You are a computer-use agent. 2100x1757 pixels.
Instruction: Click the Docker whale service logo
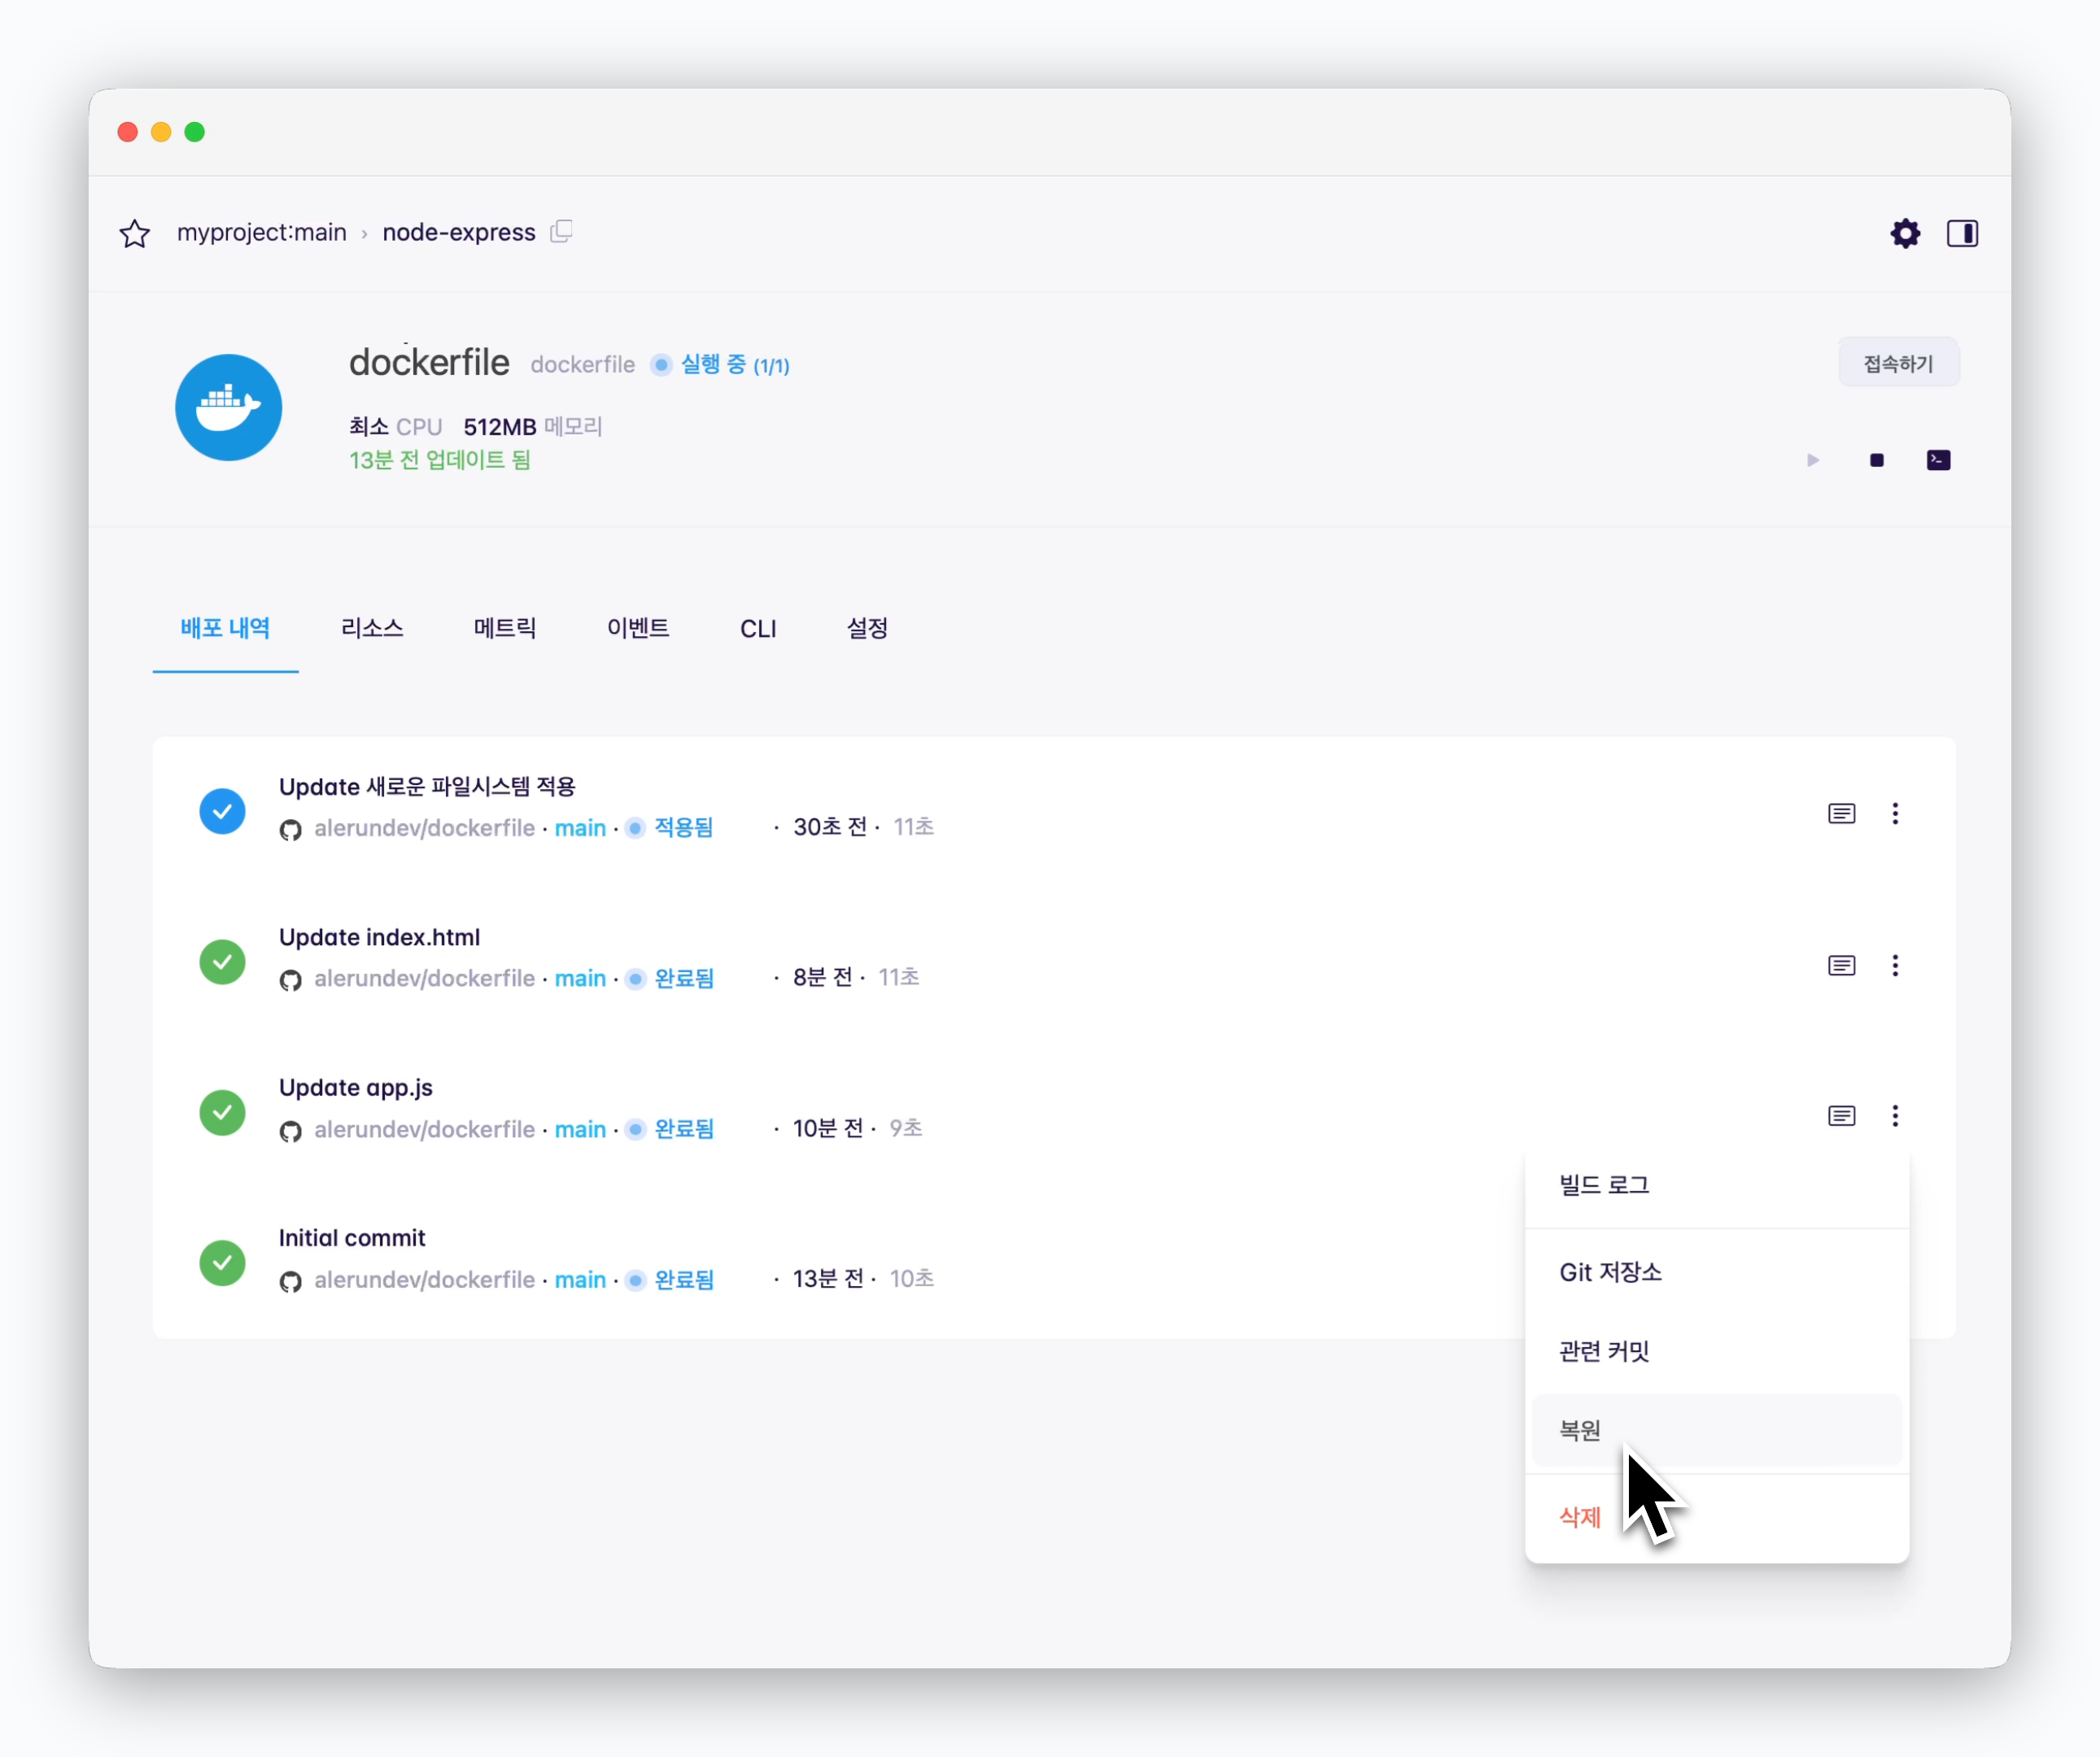click(x=228, y=407)
